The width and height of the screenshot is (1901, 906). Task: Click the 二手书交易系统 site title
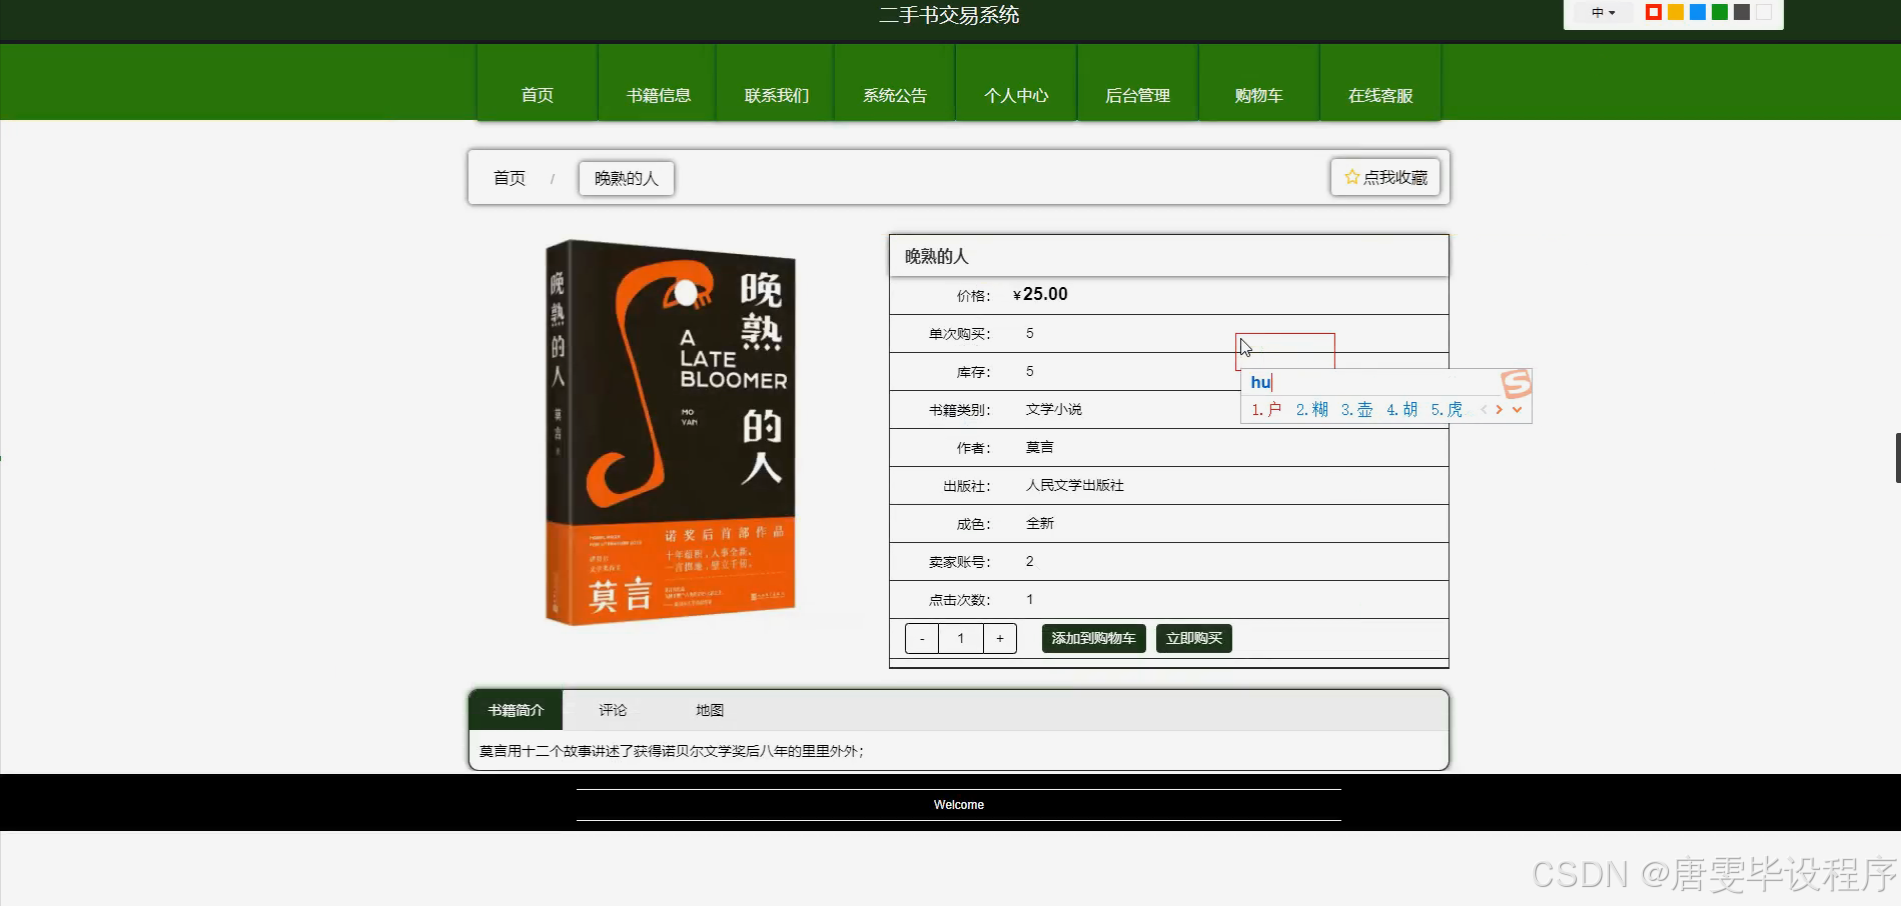point(949,15)
